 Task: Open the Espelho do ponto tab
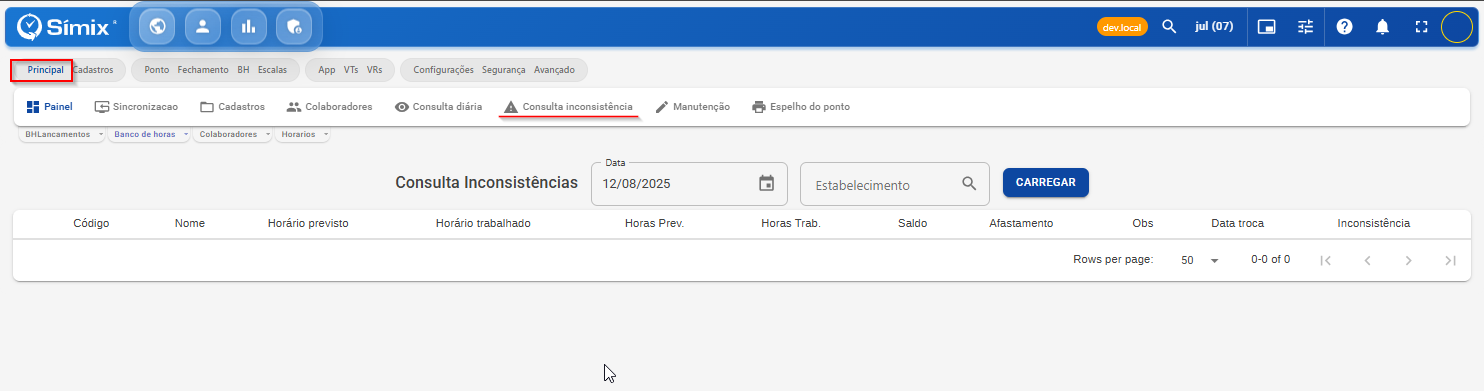801,107
